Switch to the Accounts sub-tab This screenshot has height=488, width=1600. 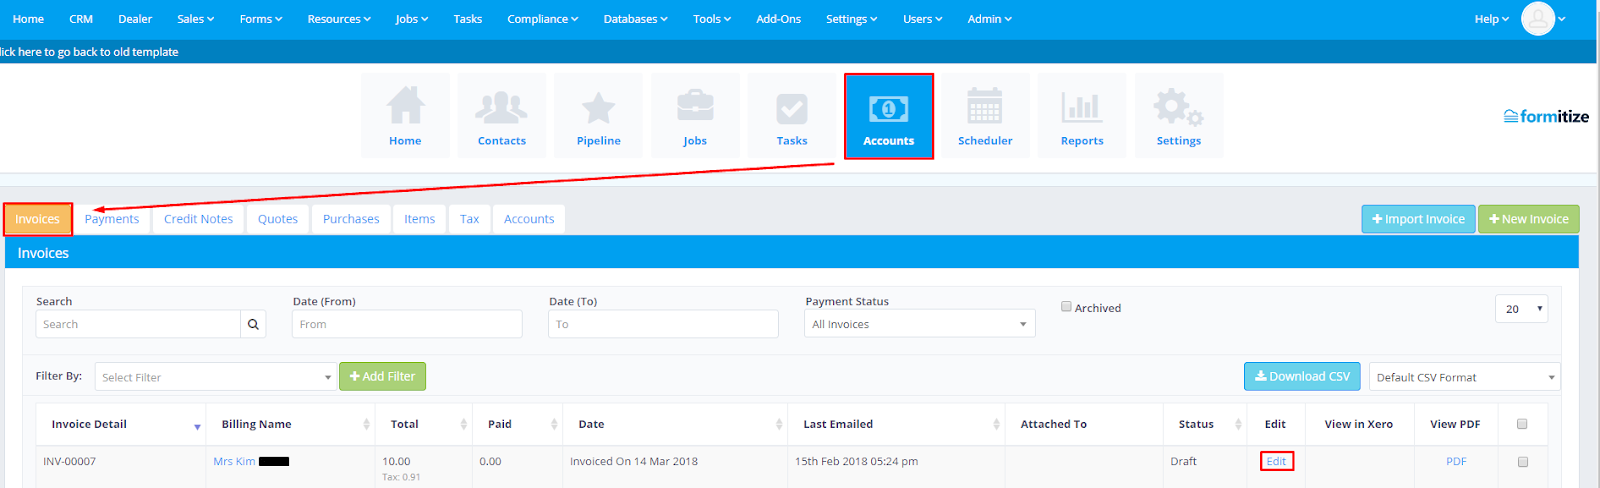coord(529,219)
